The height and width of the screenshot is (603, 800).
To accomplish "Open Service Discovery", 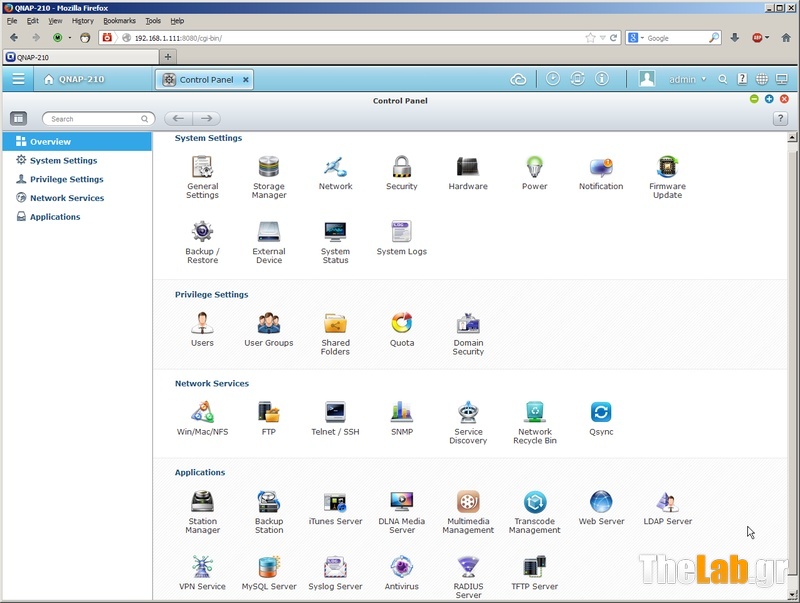I will point(468,422).
